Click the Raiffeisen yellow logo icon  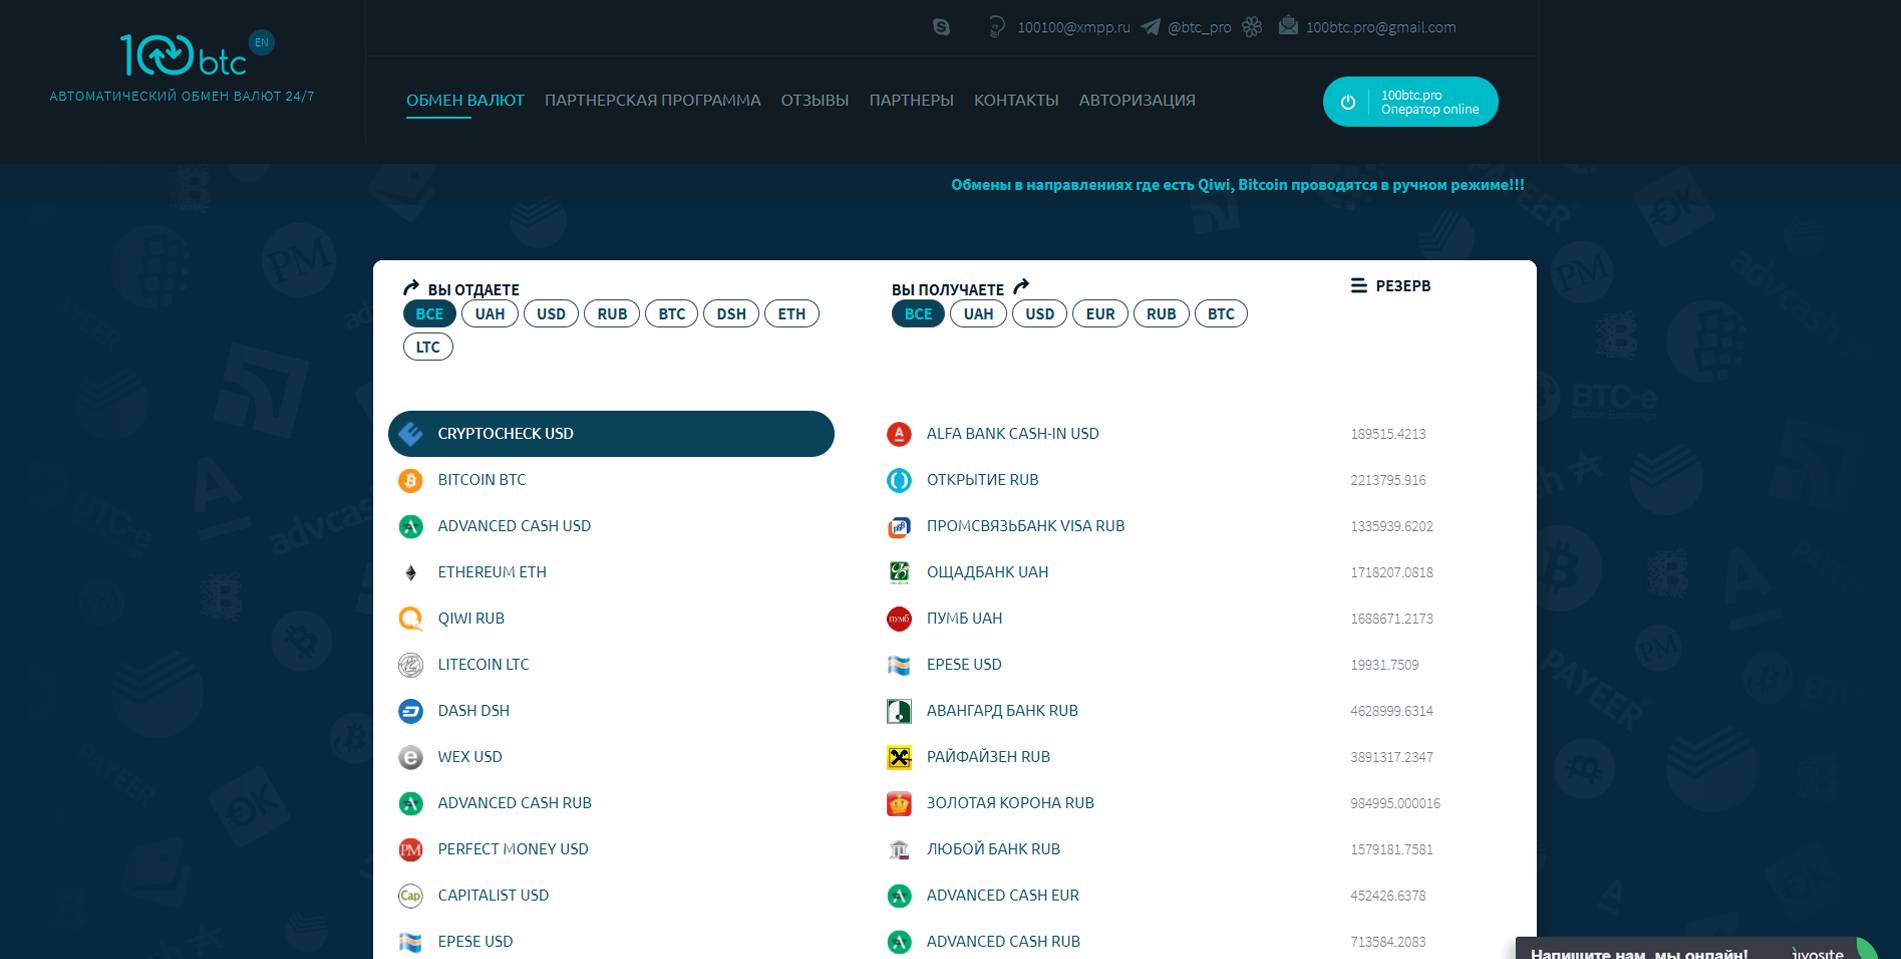[899, 758]
